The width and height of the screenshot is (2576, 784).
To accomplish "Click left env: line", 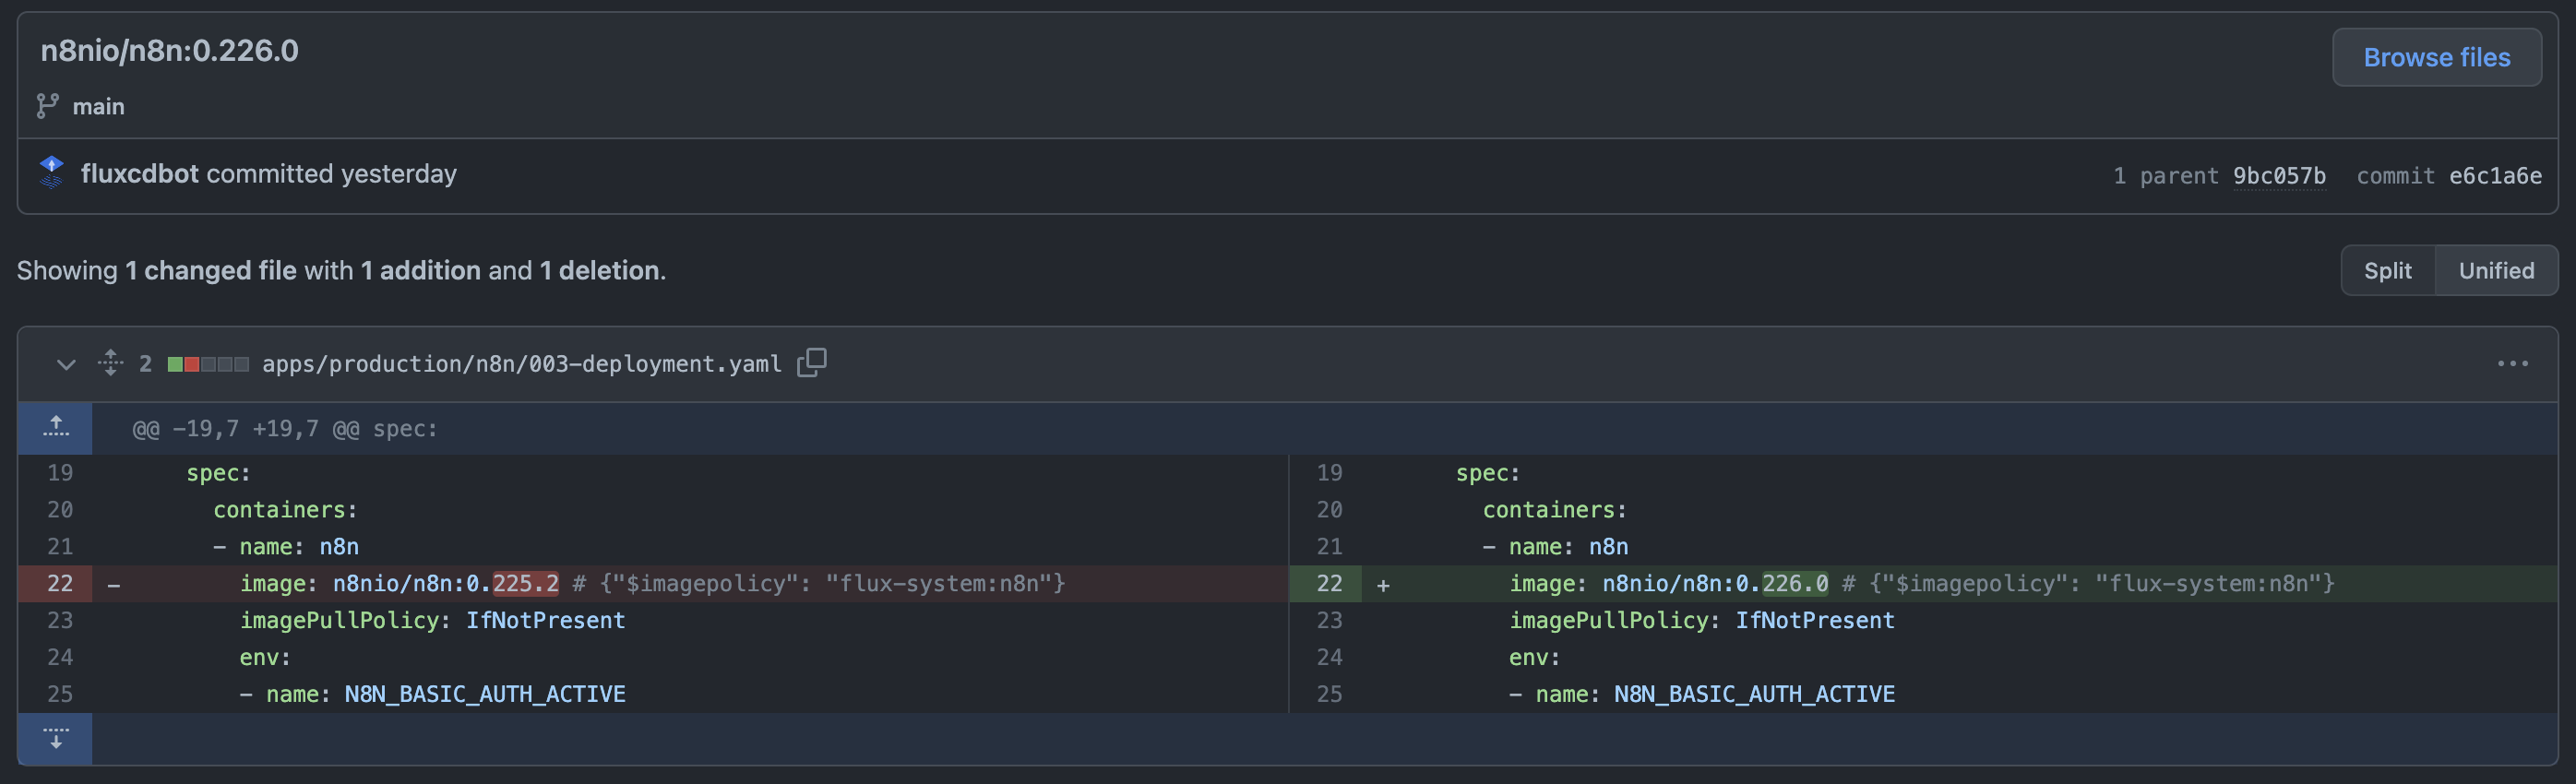I will (x=265, y=657).
